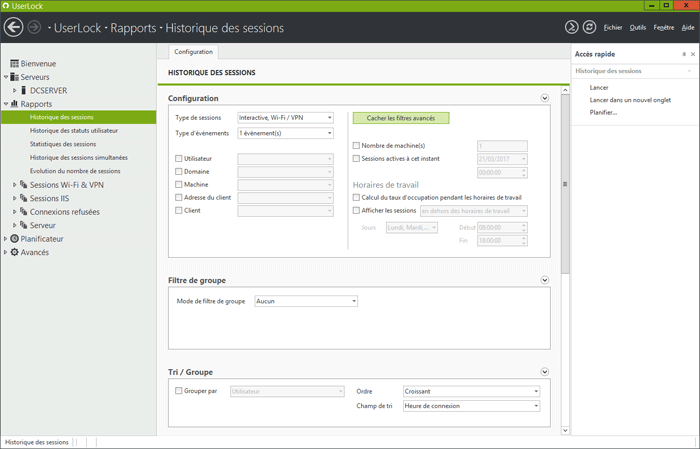Click the Serveurs icon in tree
The image size is (700, 449).
14,77
